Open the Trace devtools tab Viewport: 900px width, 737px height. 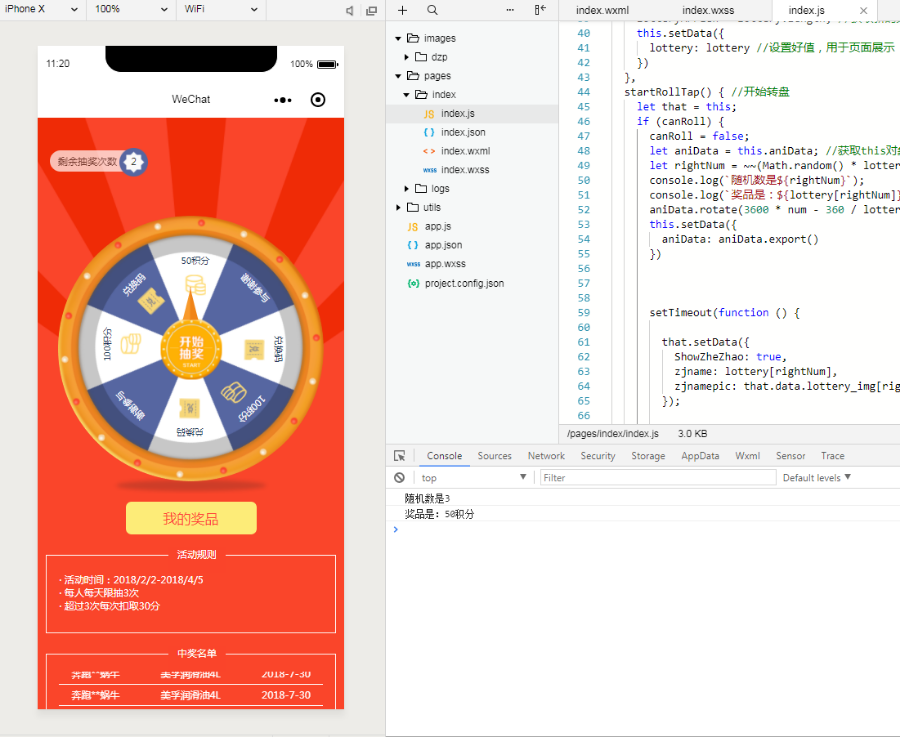(x=832, y=456)
